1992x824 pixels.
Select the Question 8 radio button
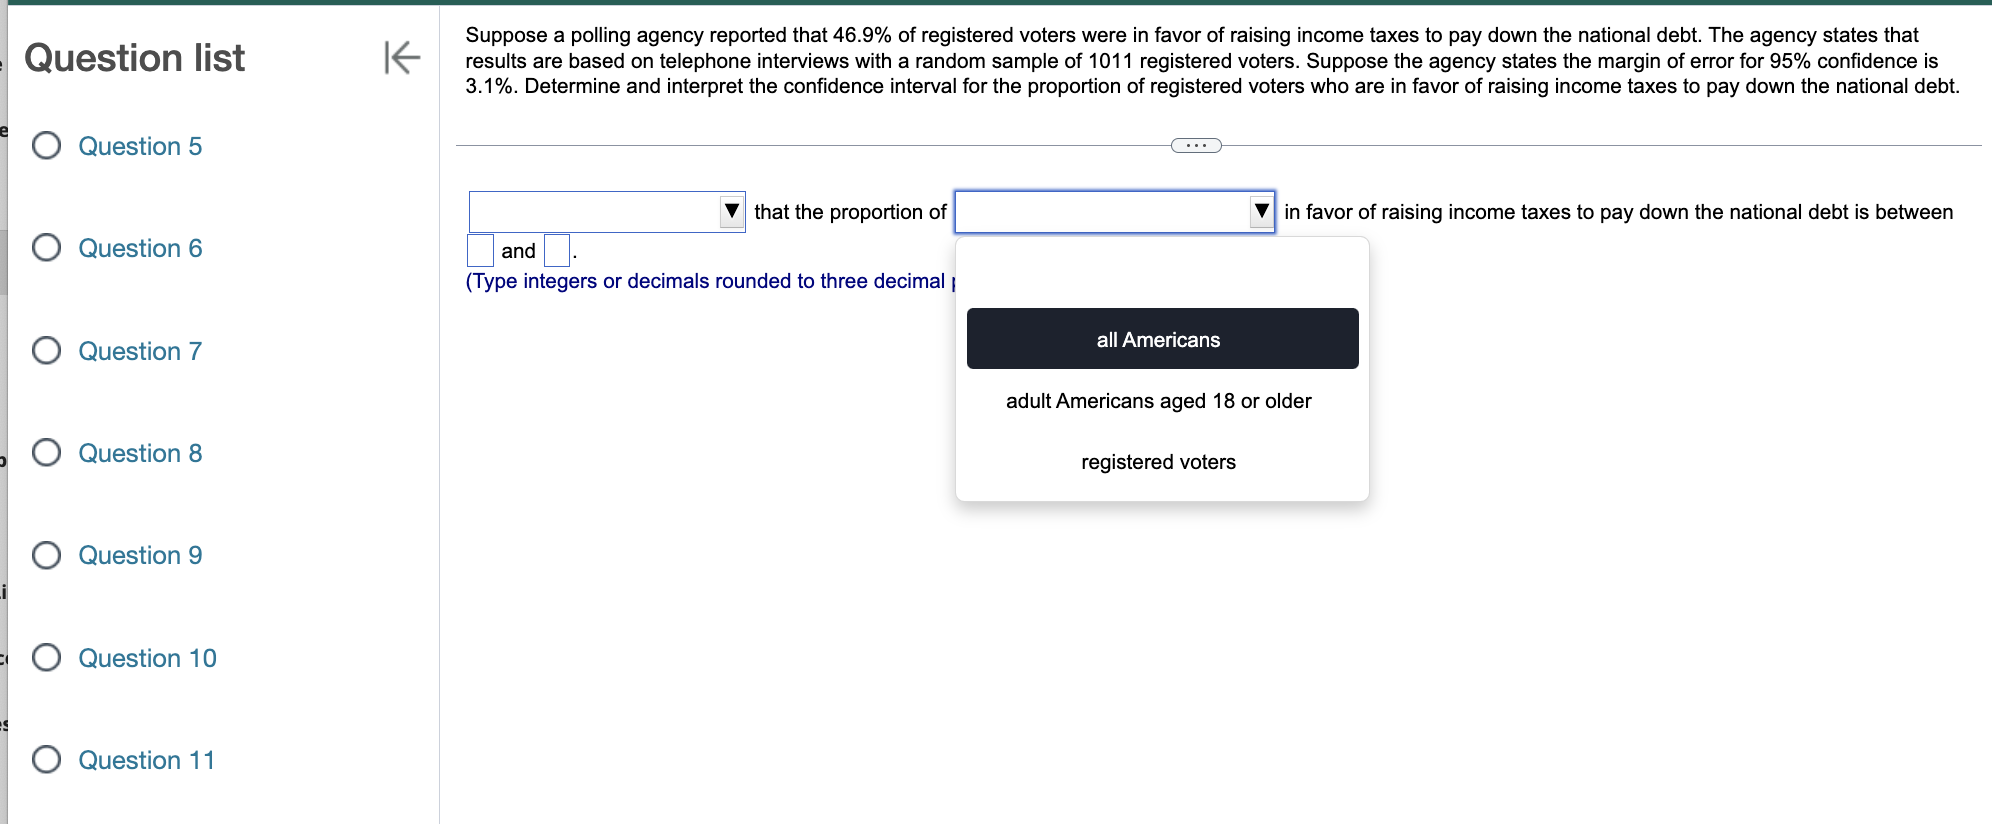click(45, 453)
